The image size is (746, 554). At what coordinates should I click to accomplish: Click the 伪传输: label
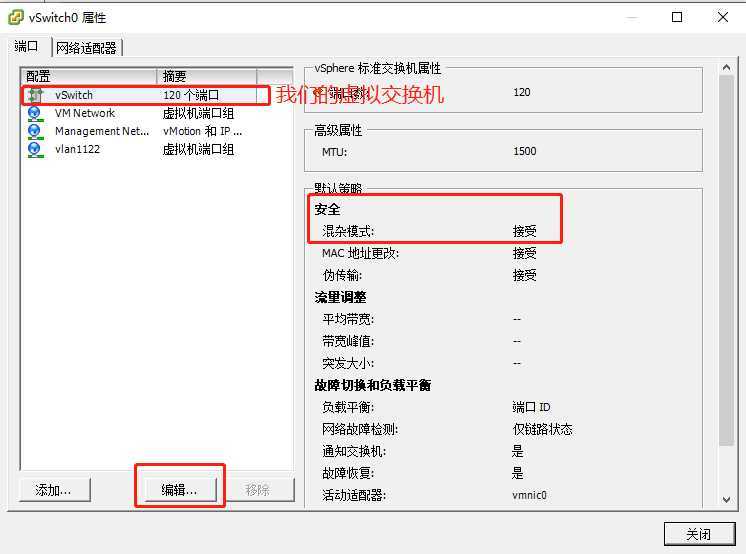click(x=342, y=275)
